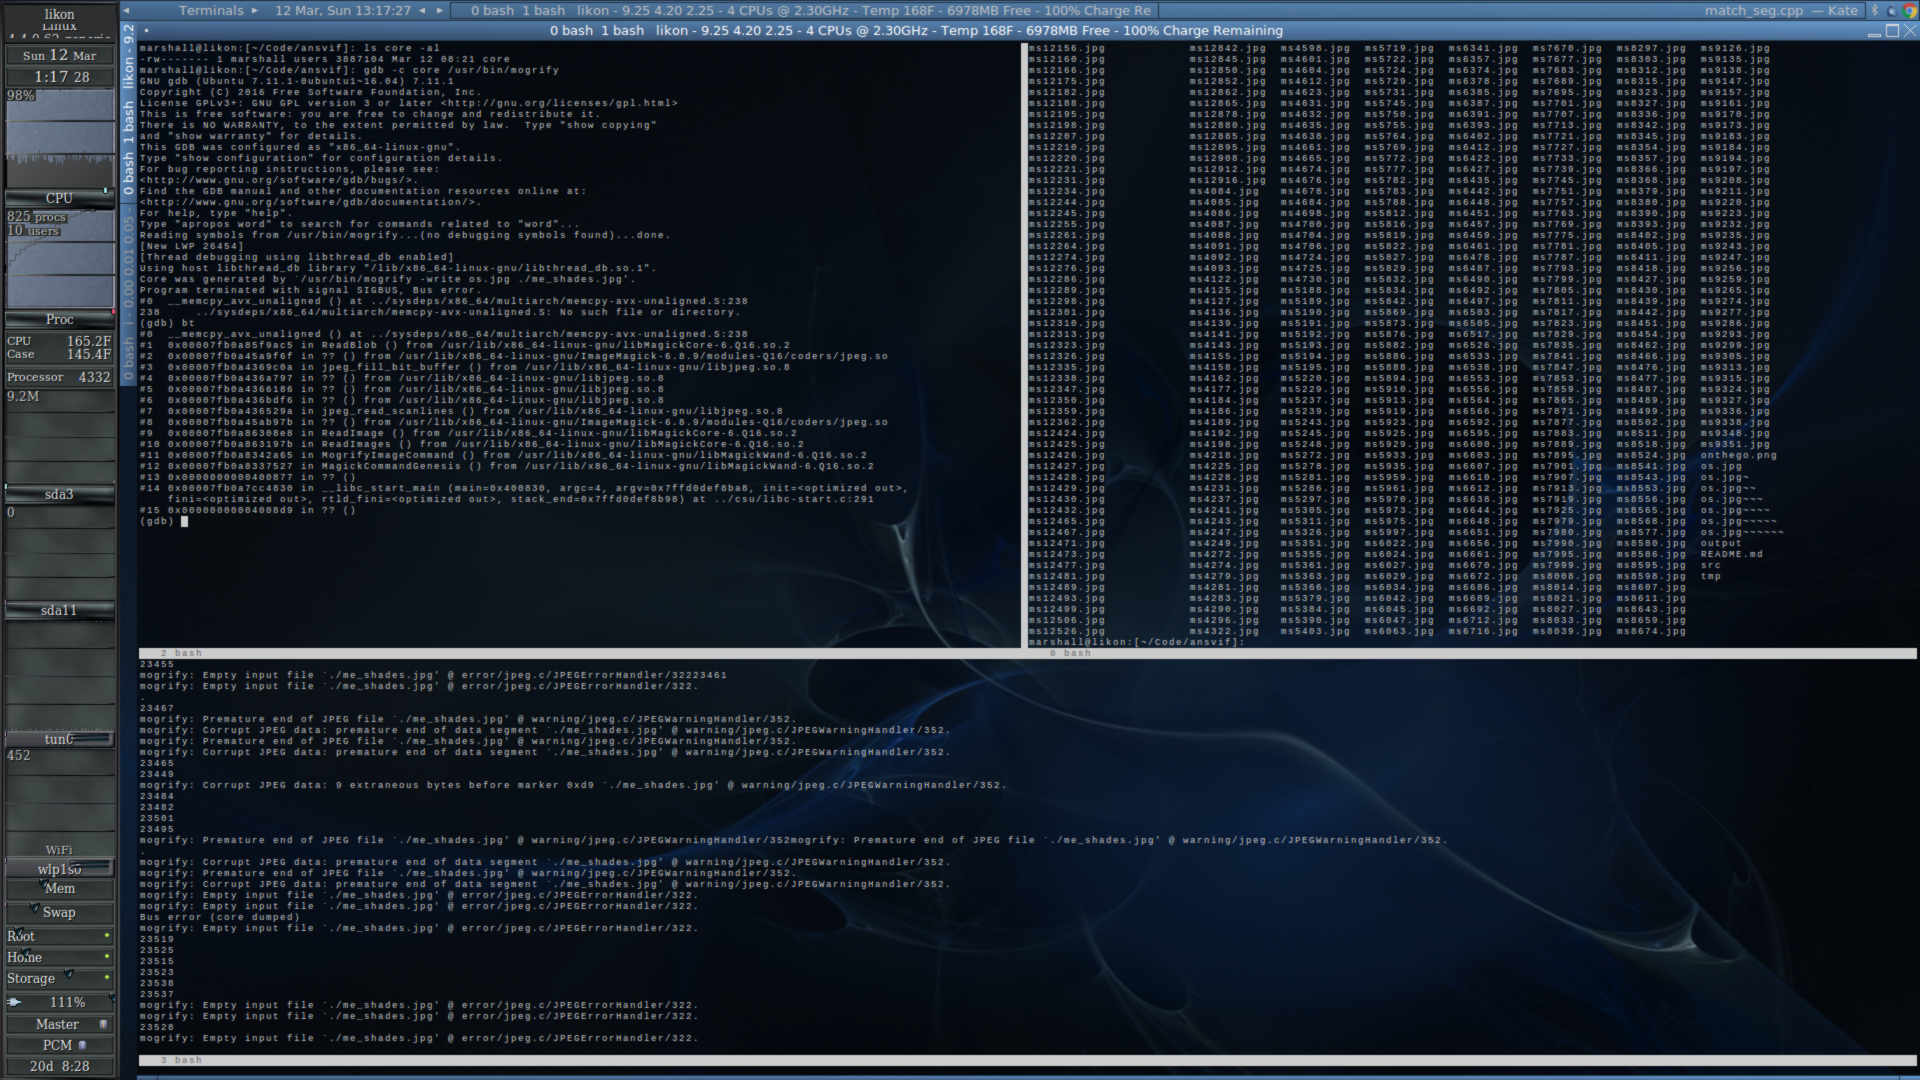Click the Bluetooth tray icon
The height and width of the screenshot is (1080, 1920).
tap(1875, 10)
